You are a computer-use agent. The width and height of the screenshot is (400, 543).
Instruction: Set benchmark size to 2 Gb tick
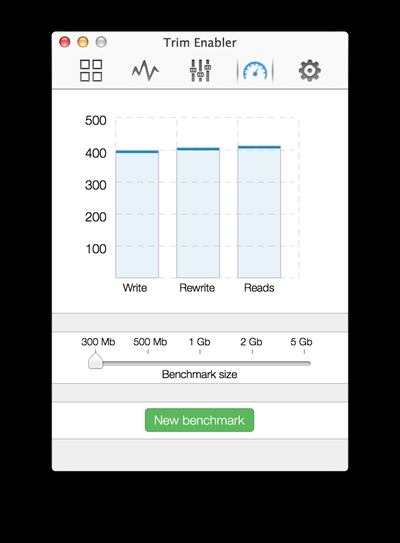pos(252,352)
